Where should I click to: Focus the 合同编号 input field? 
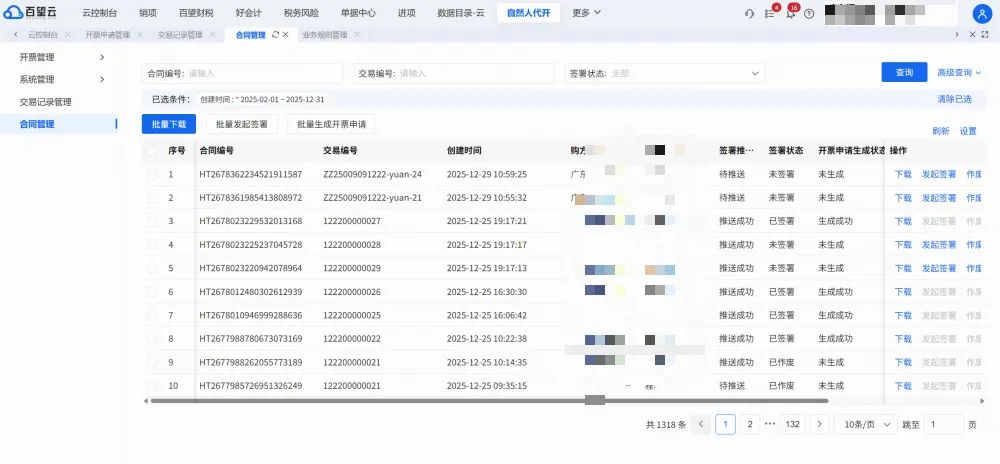pos(242,73)
